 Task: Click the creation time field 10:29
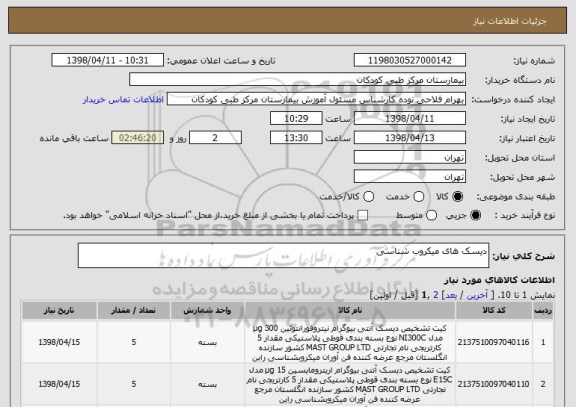click(296, 119)
